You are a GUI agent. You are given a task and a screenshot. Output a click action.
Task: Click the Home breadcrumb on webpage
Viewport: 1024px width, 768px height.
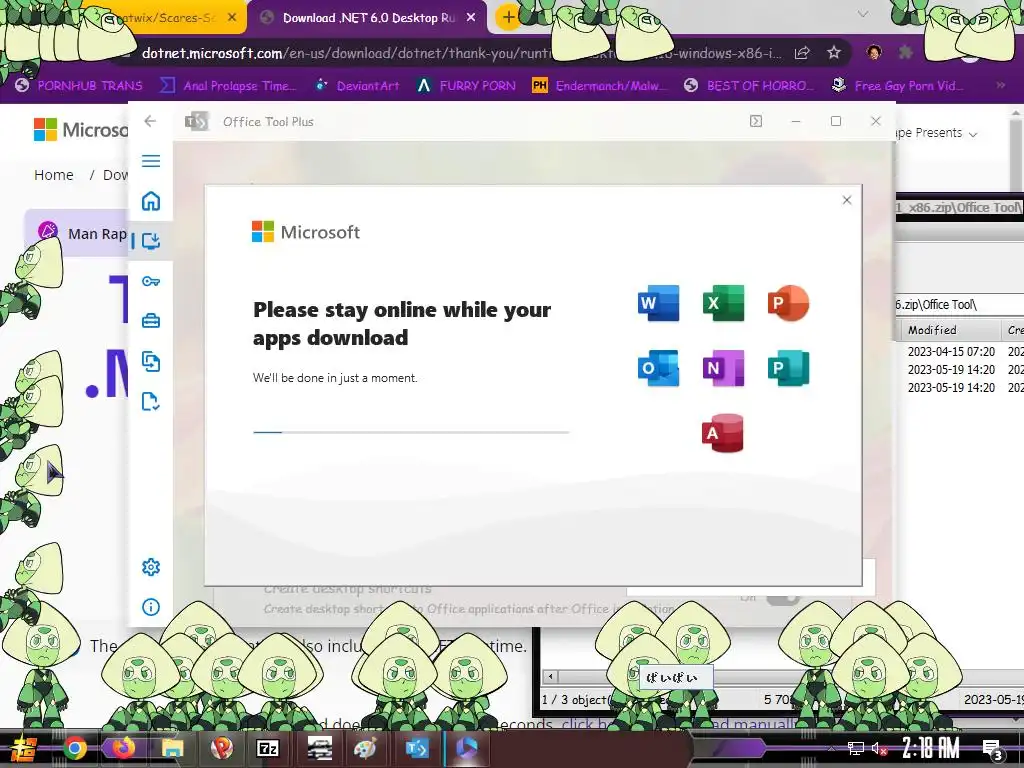(54, 175)
